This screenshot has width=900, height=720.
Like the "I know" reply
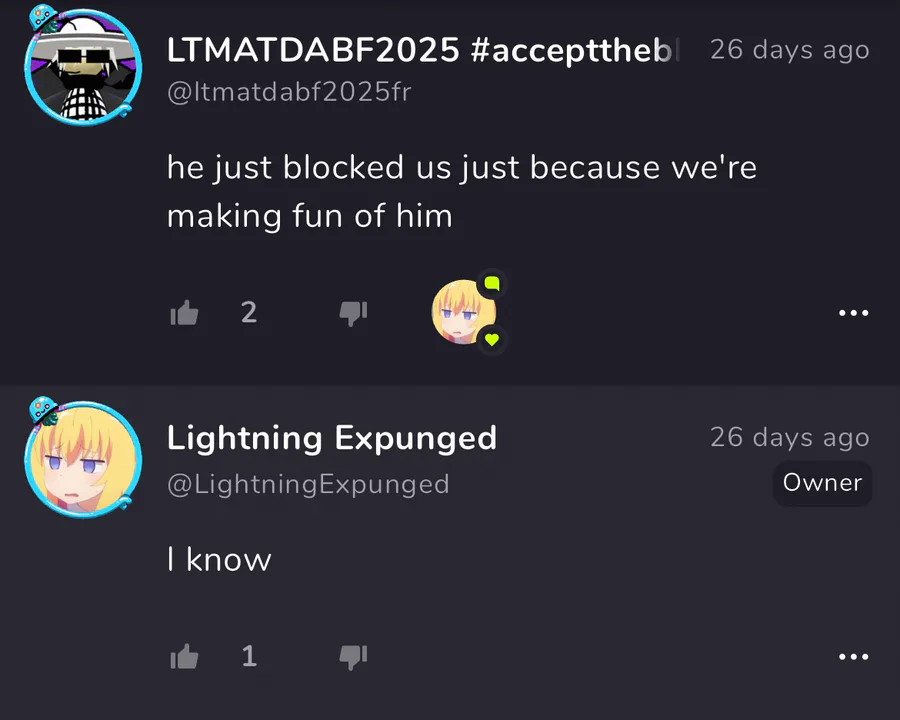point(185,656)
